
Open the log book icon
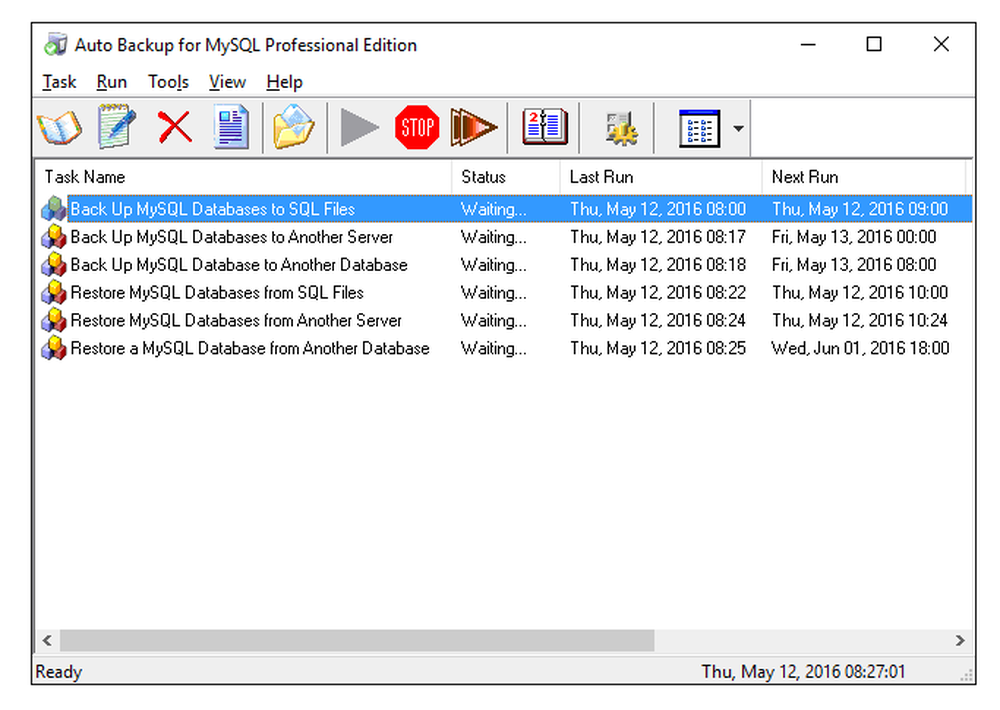click(x=544, y=127)
